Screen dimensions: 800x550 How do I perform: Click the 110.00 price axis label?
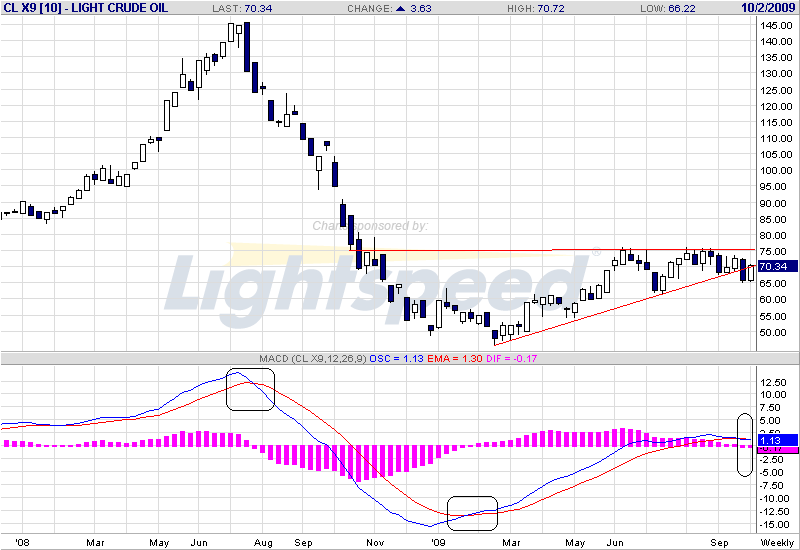coord(776,138)
